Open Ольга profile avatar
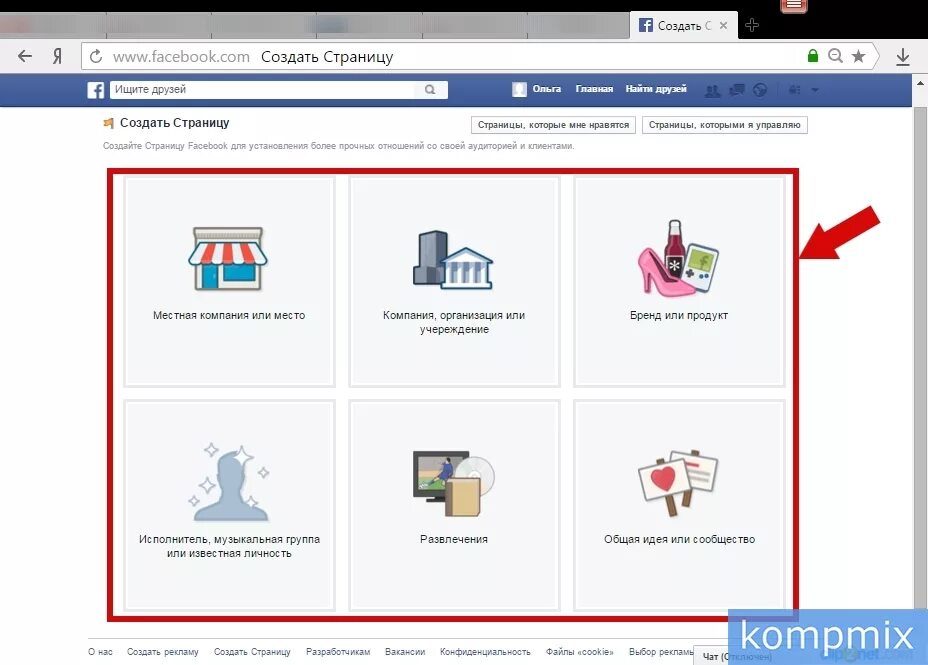 [519, 89]
